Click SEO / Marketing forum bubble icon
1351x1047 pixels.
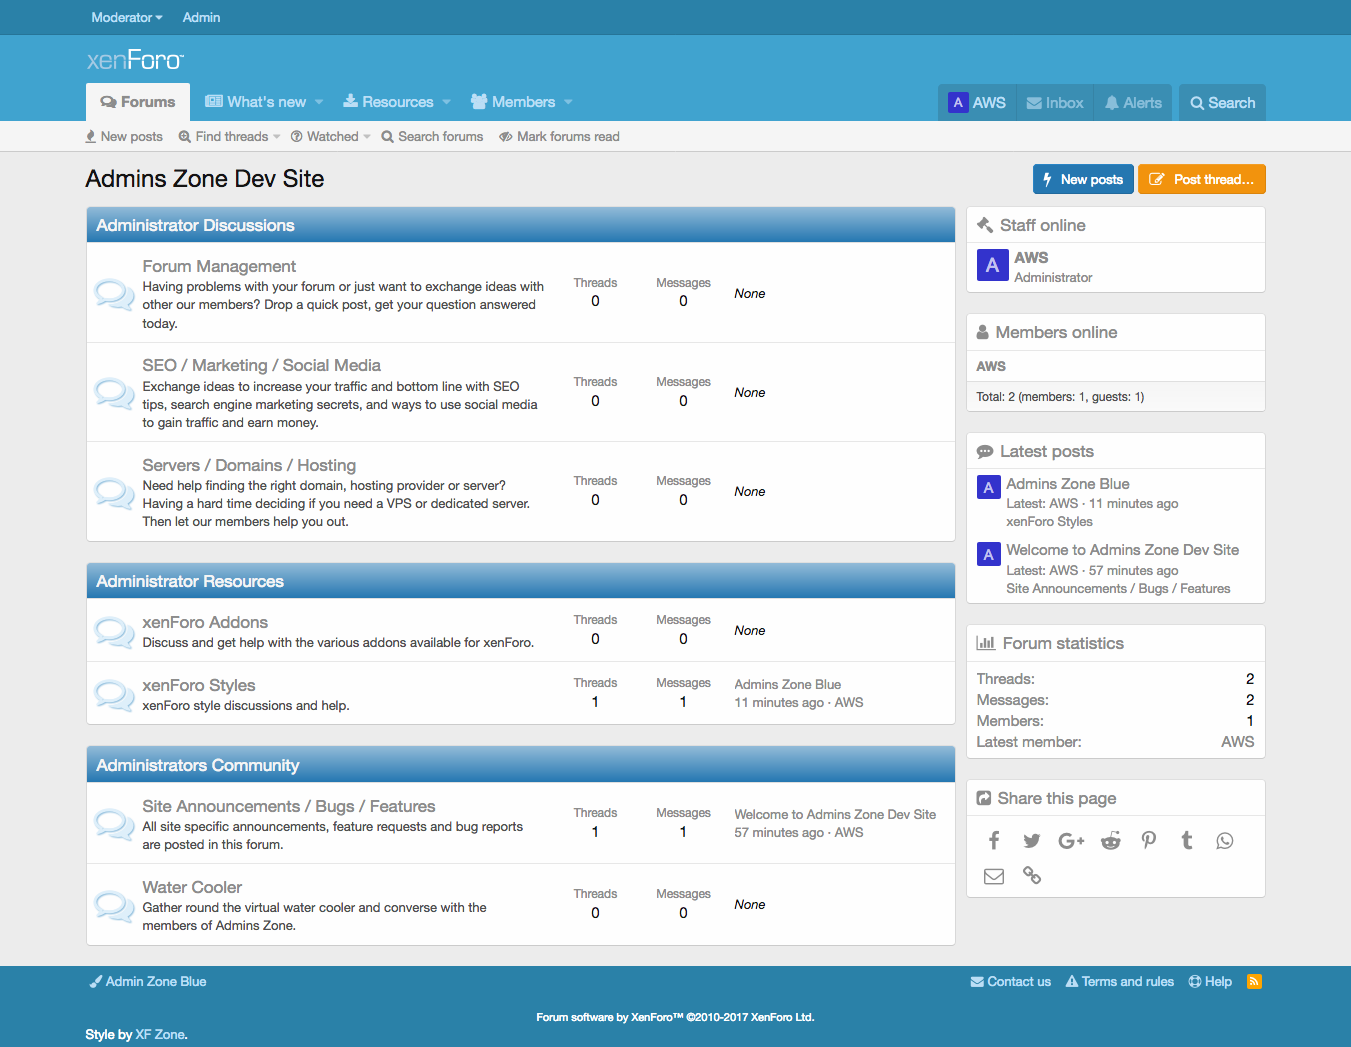(x=114, y=393)
